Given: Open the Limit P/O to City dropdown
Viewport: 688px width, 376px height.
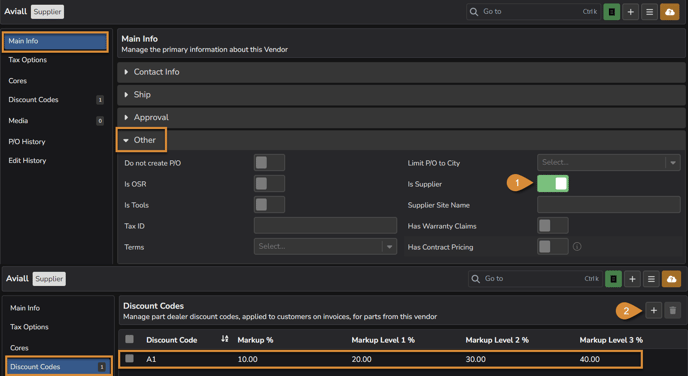Looking at the screenshot, I should tap(609, 162).
